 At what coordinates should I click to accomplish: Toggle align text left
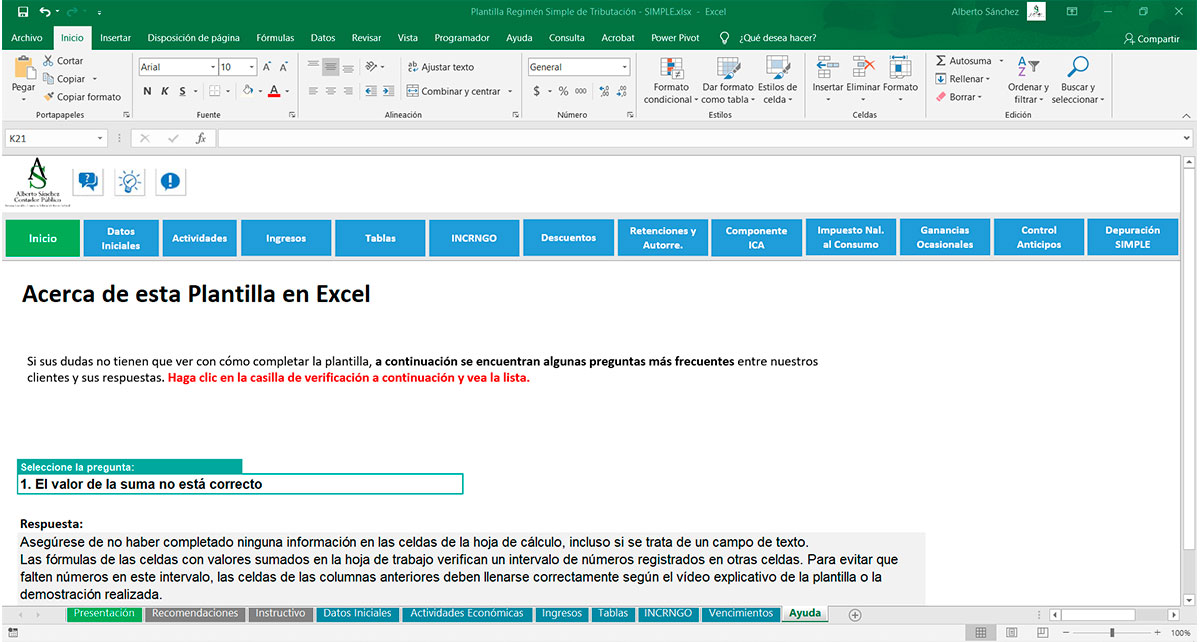click(313, 91)
